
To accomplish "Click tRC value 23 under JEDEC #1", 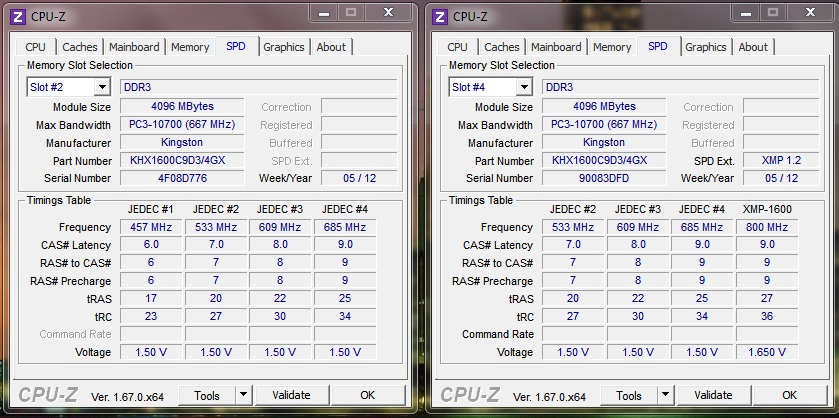I will [x=151, y=316].
